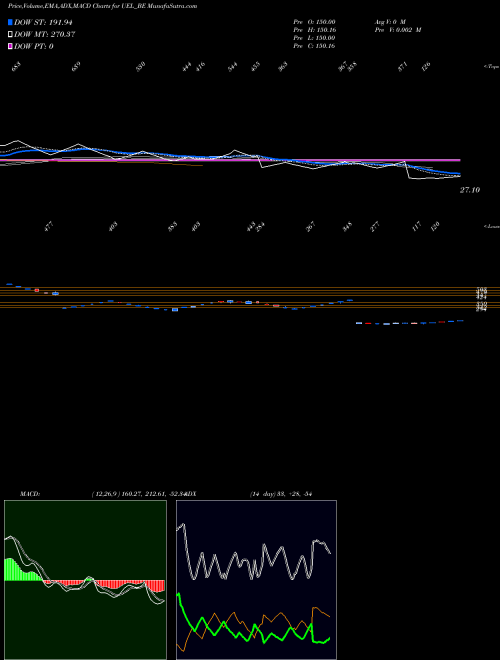Screen dimensions: 500x660
Task: Click the first blue candlestick on the far left
Action: 9,284
